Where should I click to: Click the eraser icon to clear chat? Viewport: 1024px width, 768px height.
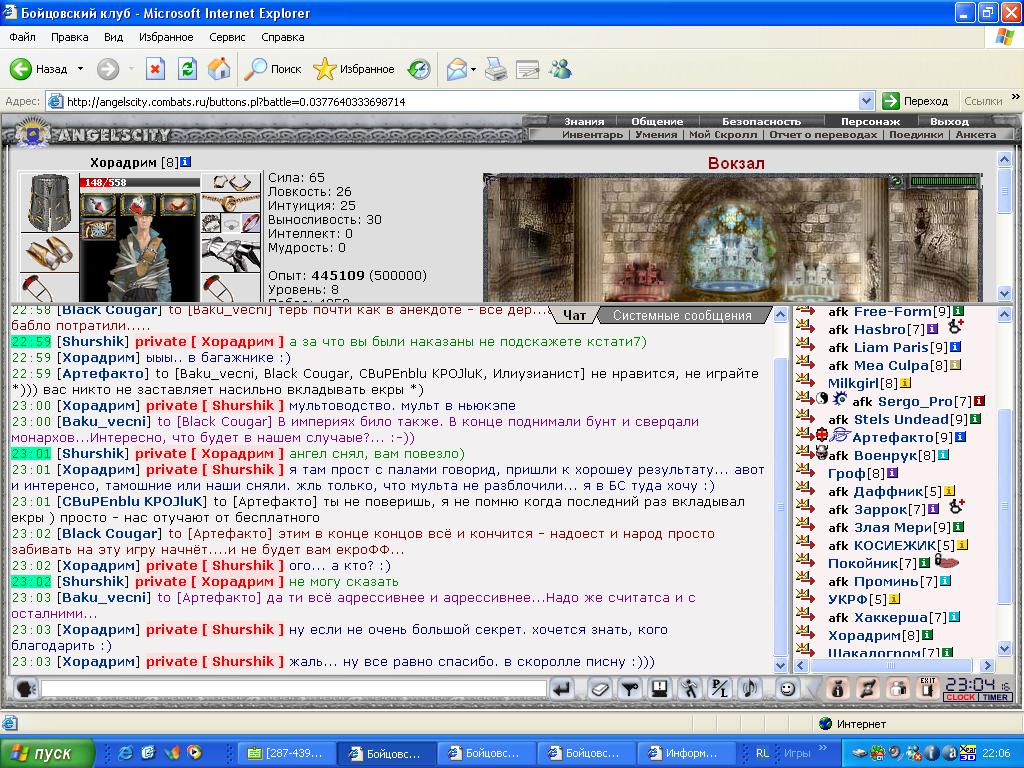(599, 688)
